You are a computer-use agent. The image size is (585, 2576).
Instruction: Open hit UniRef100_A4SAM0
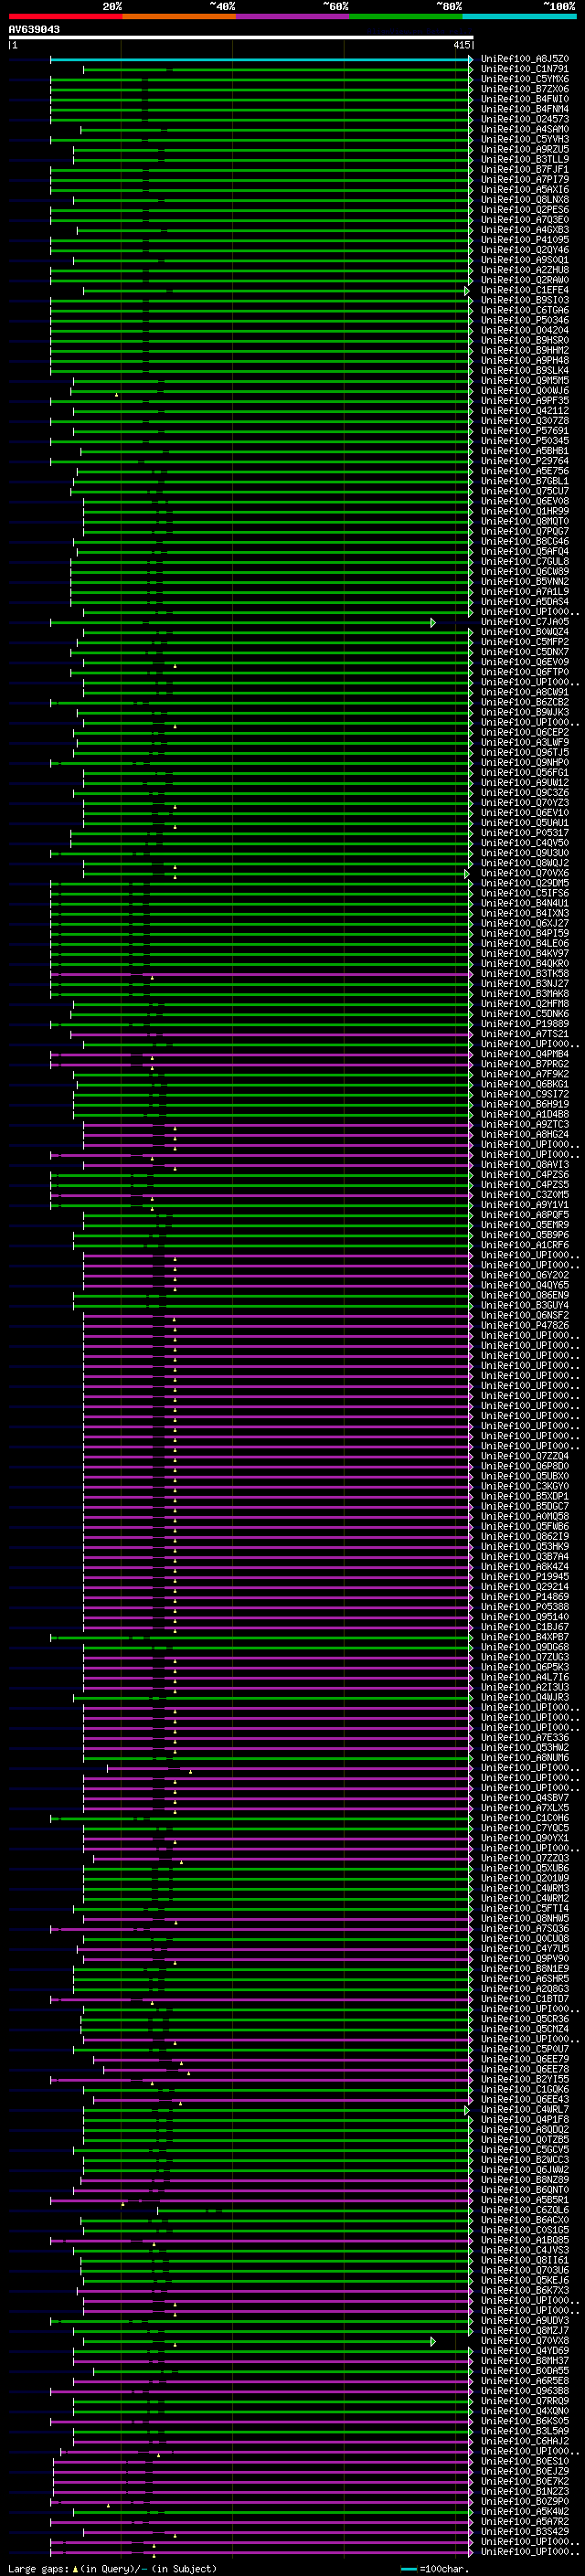[525, 129]
